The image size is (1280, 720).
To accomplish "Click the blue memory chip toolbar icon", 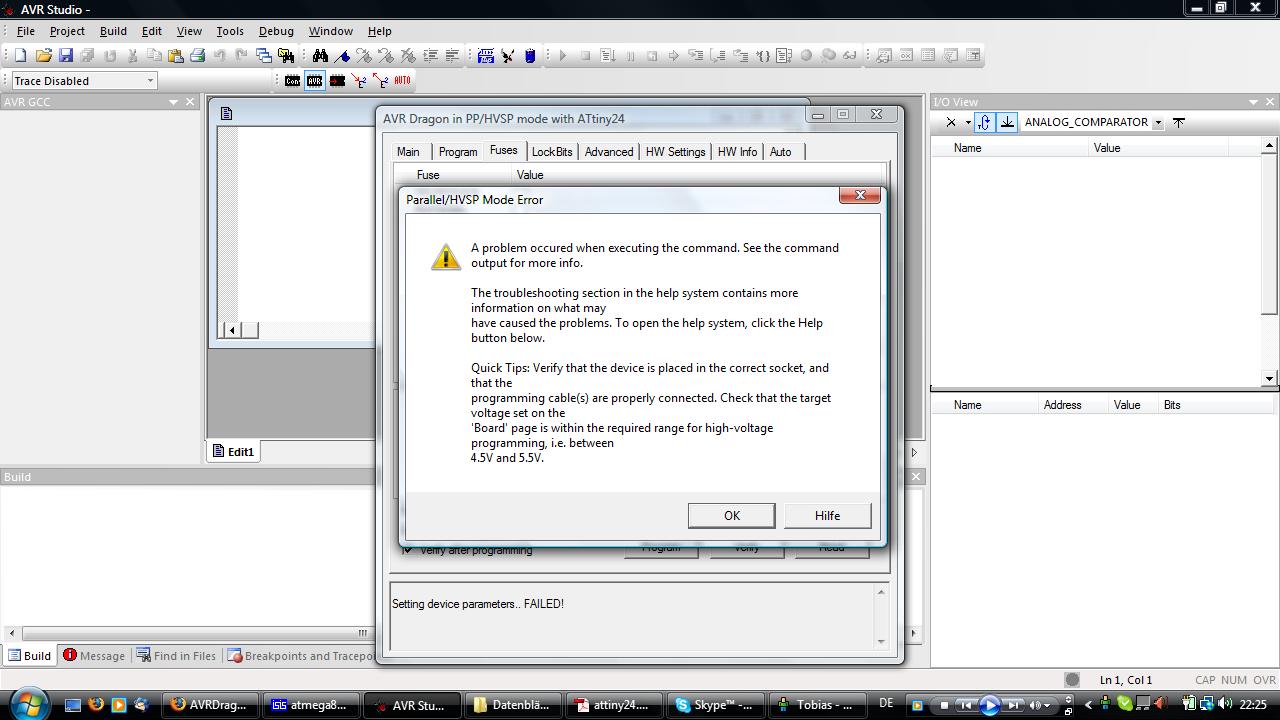I will (x=486, y=56).
